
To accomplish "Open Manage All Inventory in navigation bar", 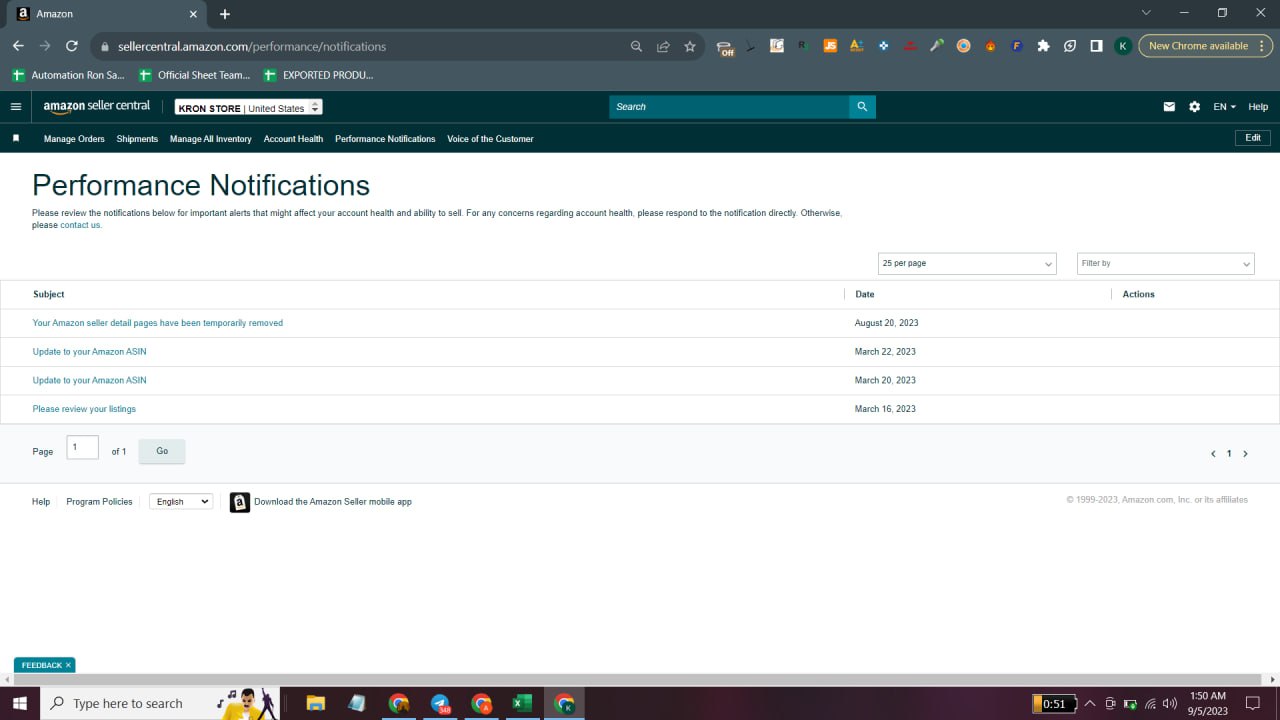I will click(211, 139).
